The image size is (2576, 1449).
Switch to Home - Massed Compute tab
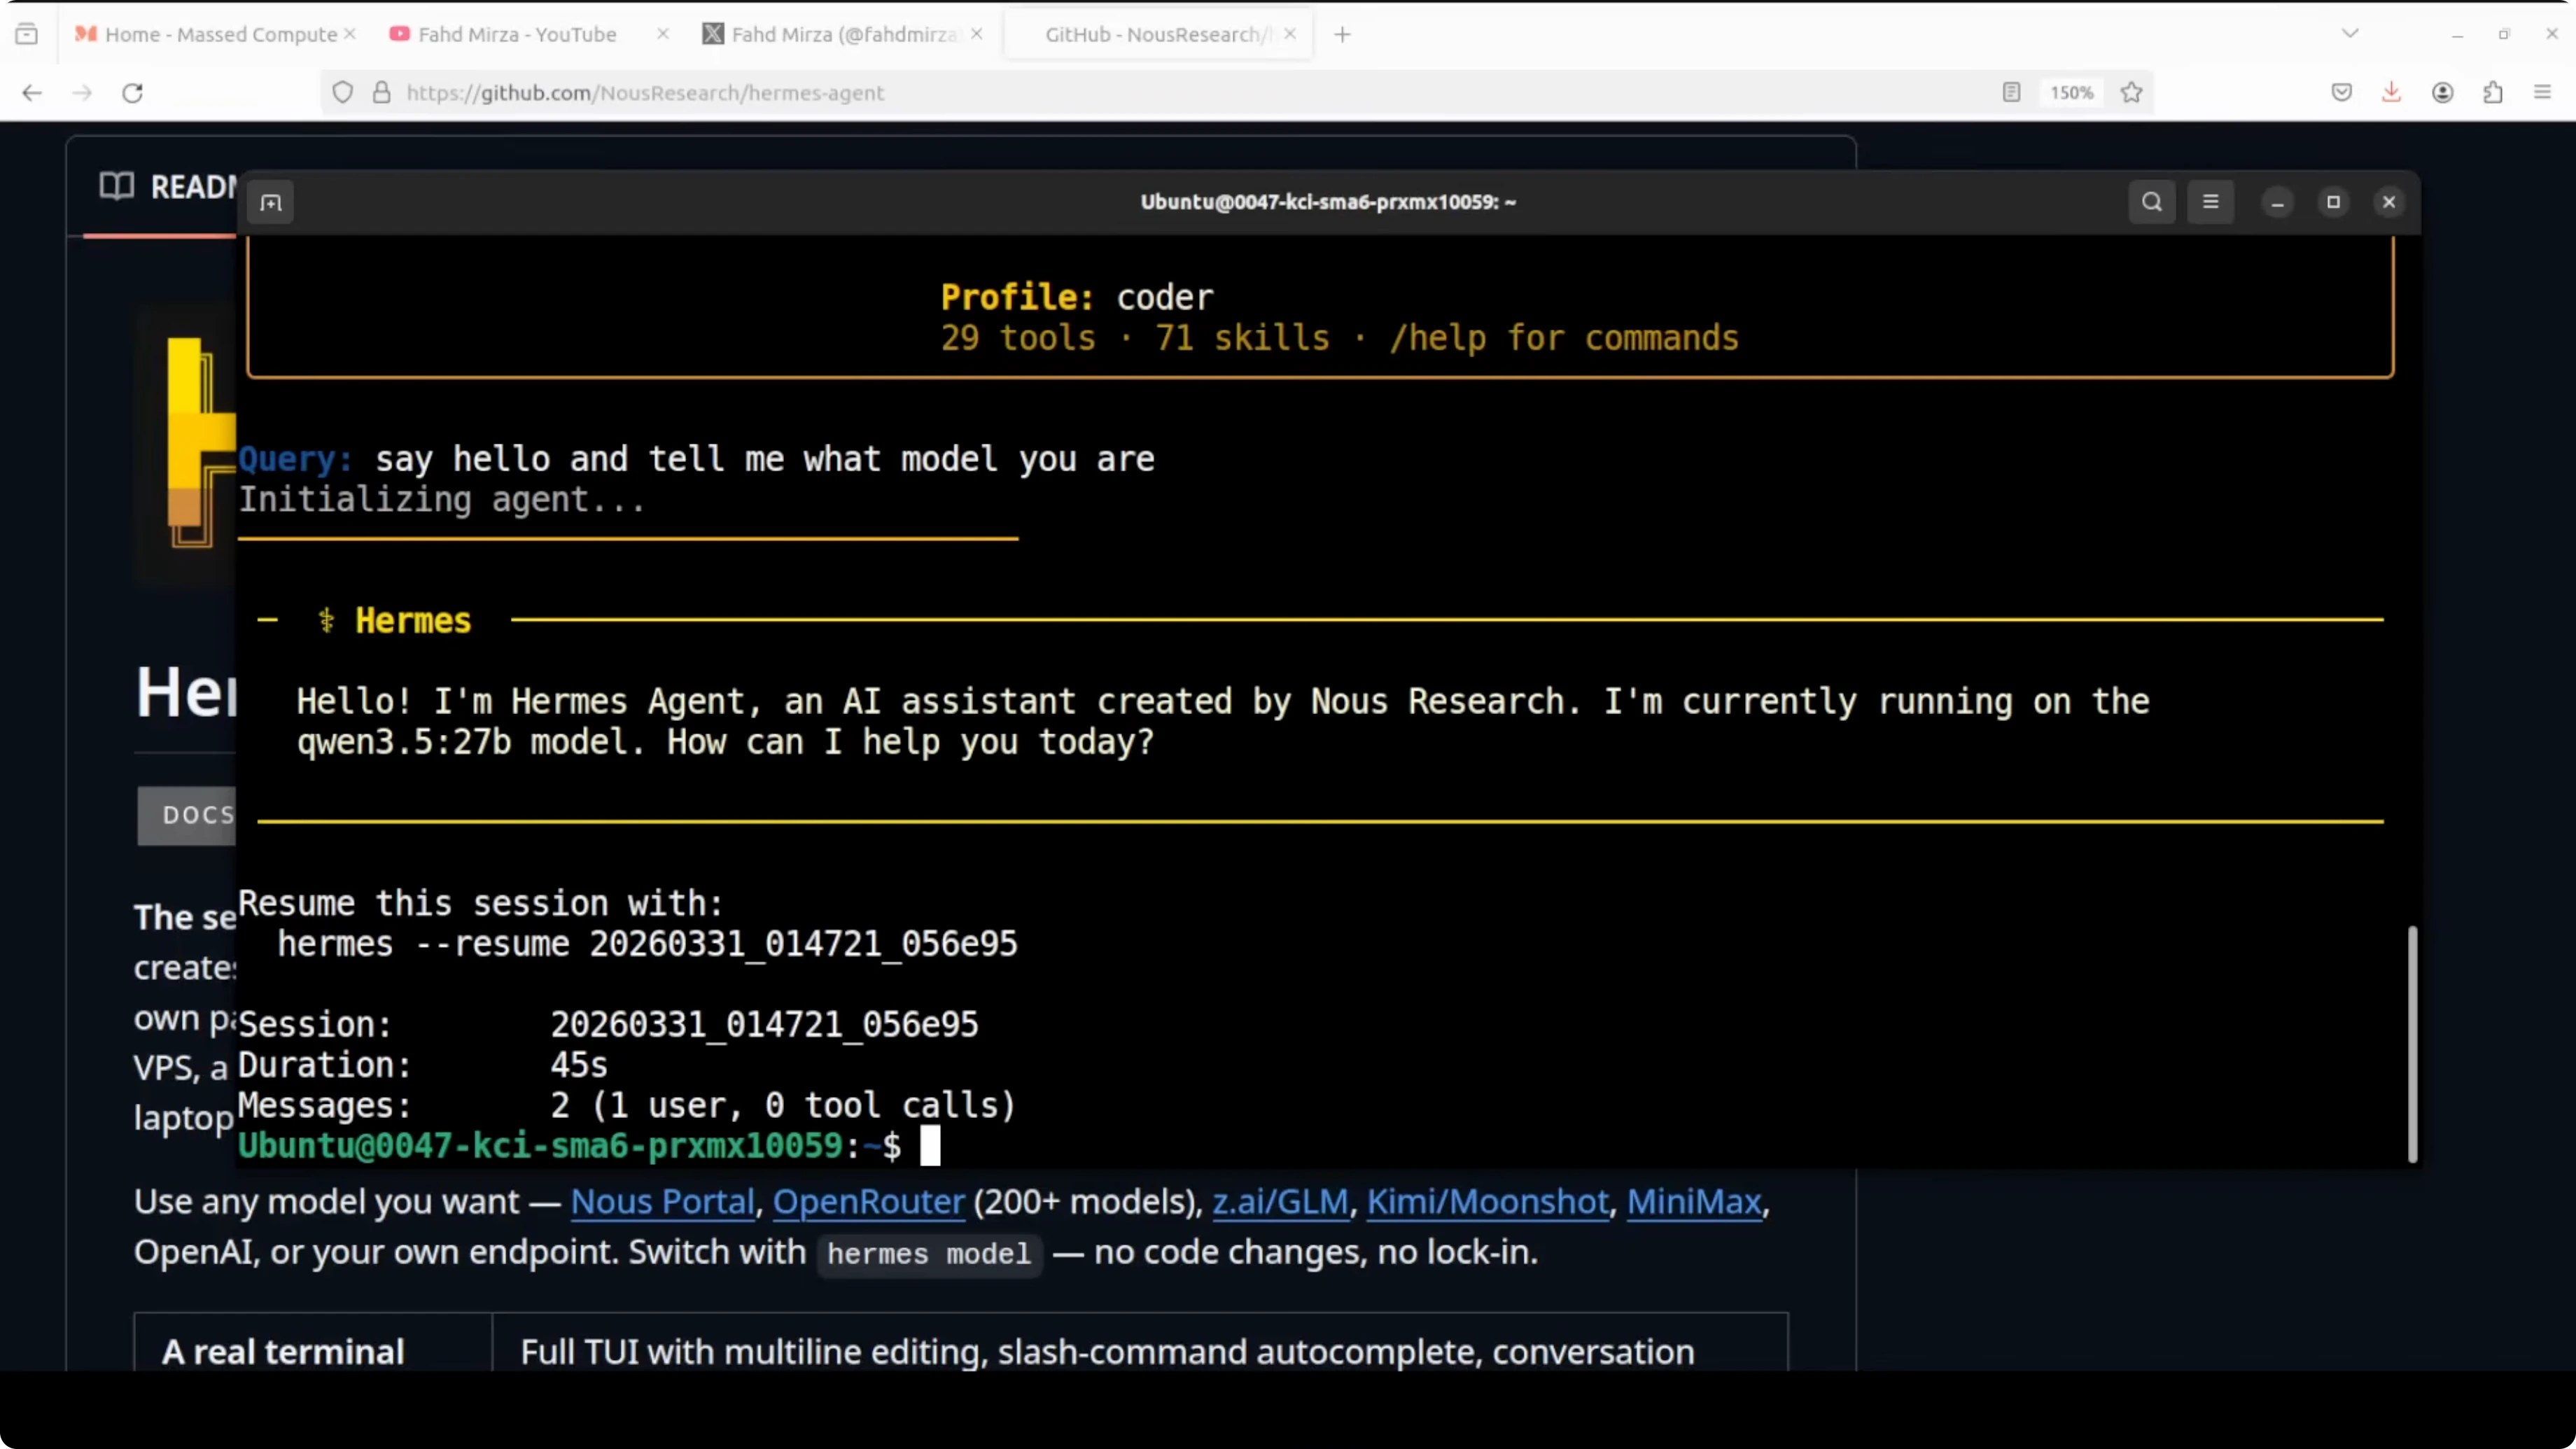click(220, 35)
